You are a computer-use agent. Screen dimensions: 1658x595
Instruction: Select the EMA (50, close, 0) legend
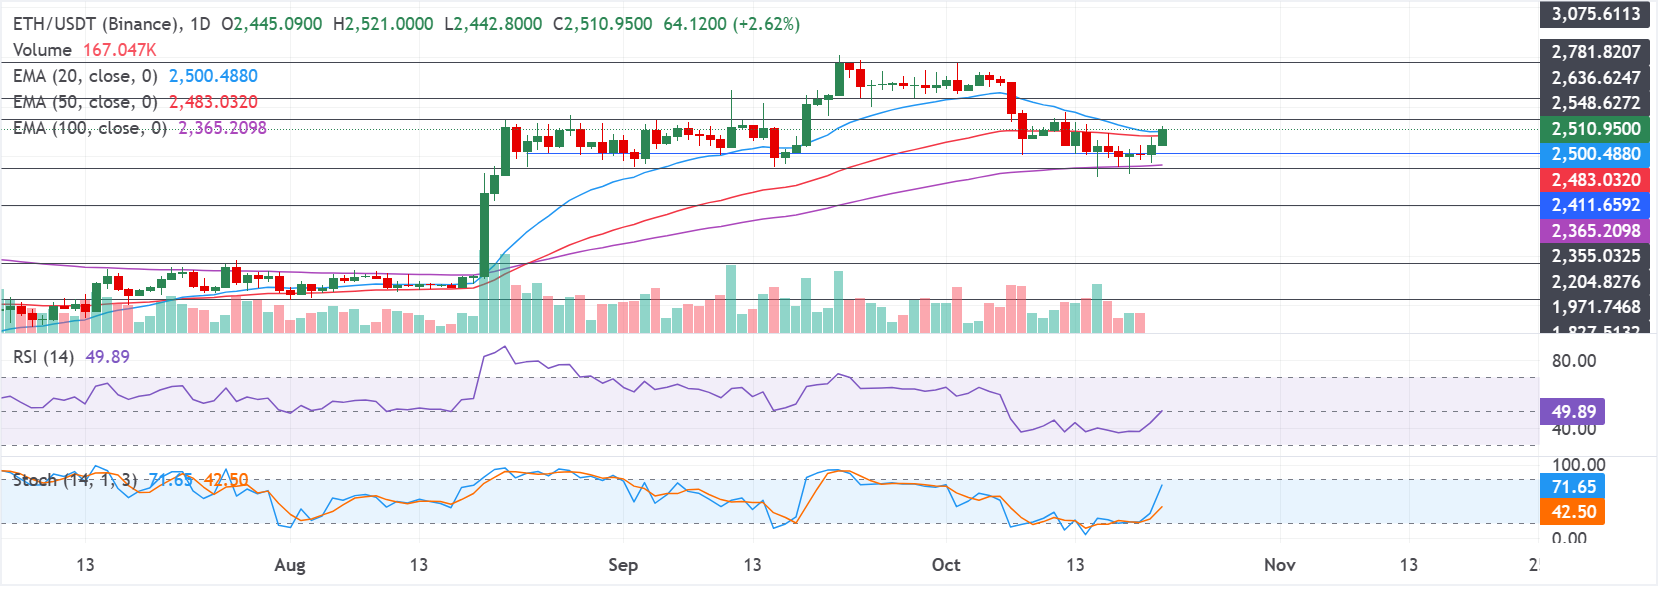point(85,101)
